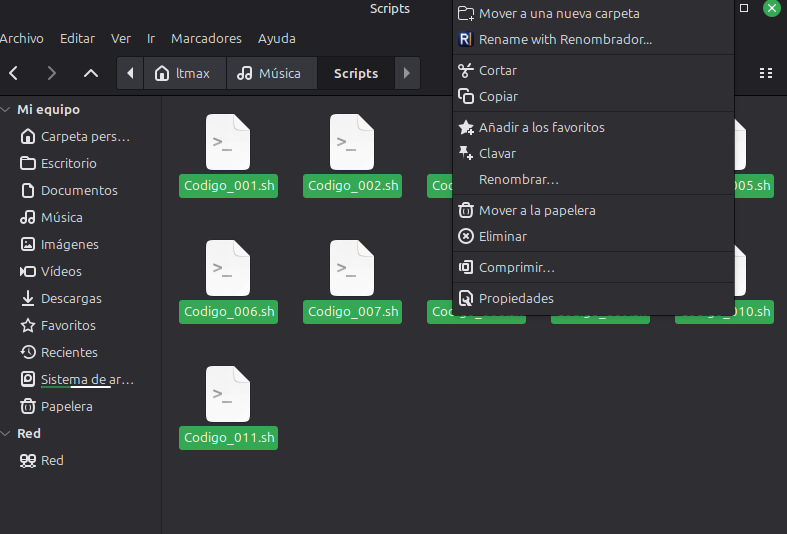This screenshot has height=534, width=787.
Task: Click the Codigo_001.sh file name label
Action: coord(228,186)
